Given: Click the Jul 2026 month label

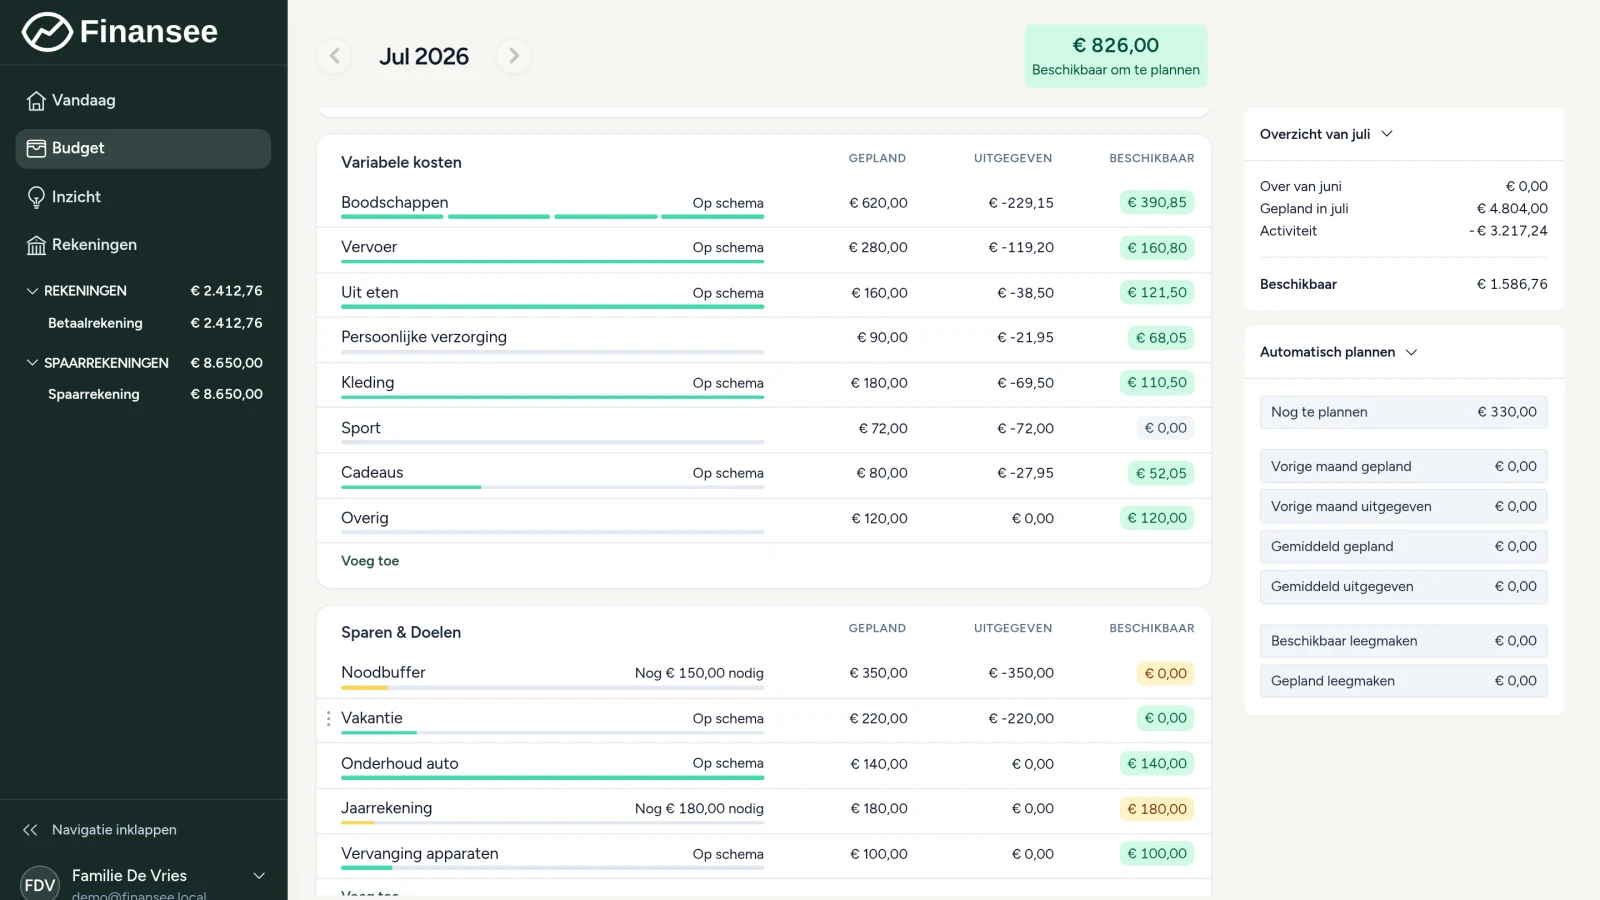Looking at the screenshot, I should [424, 57].
